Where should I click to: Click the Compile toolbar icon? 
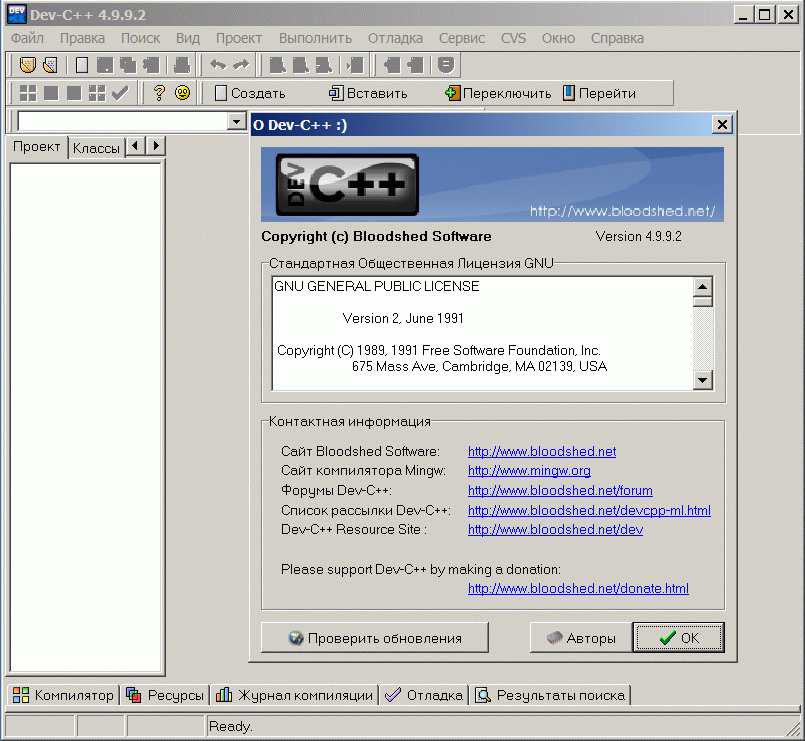click(28, 93)
